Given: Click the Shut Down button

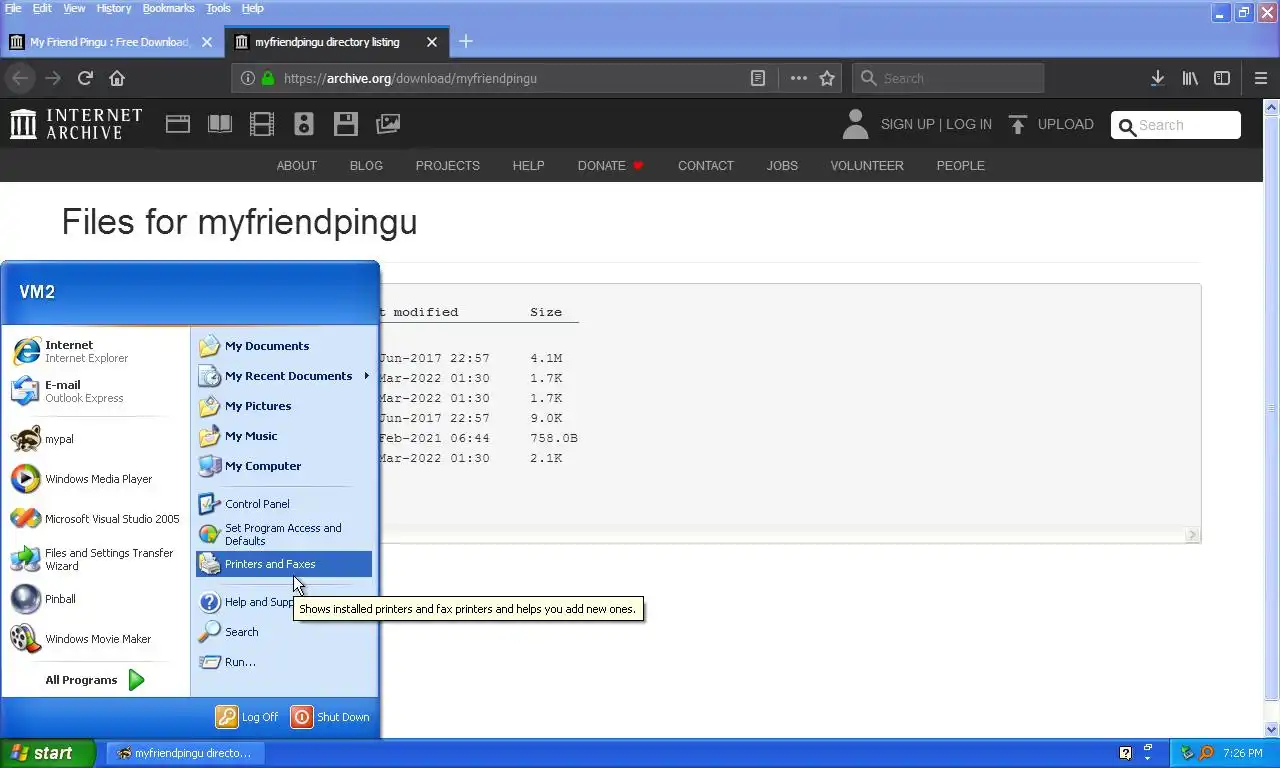Looking at the screenshot, I should click(330, 717).
